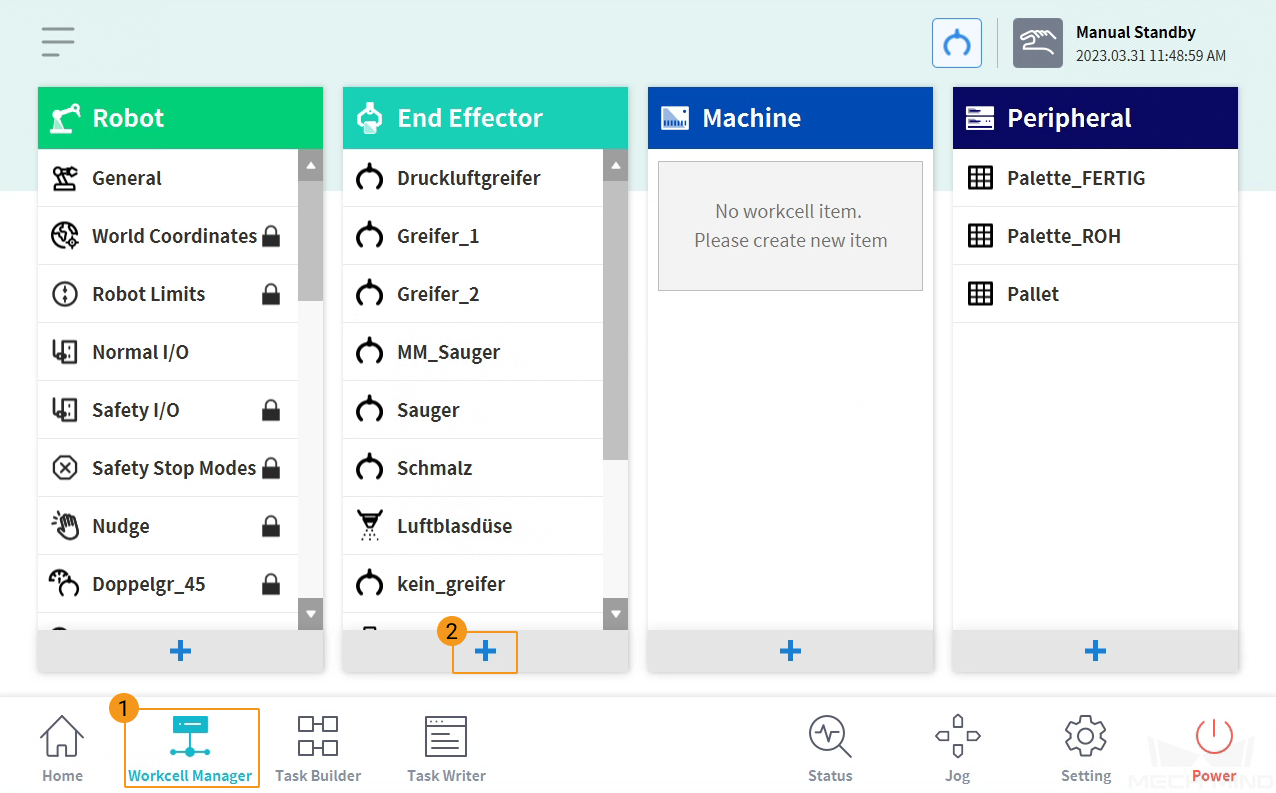The height and width of the screenshot is (793, 1276).
Task: Click the blue robot status icon
Action: pos(957,43)
